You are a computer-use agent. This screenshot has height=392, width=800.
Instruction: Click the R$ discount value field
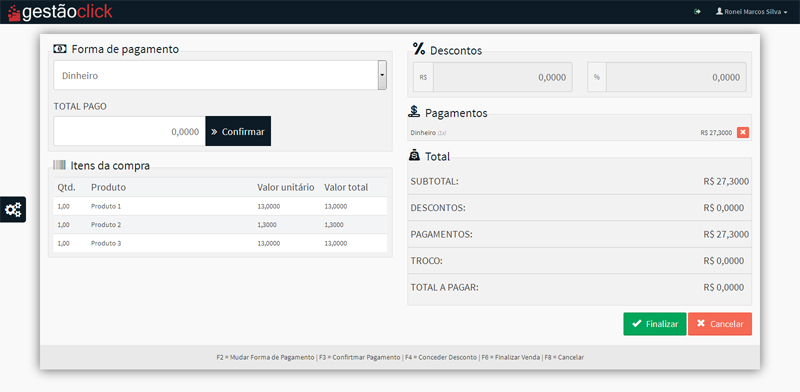coord(503,78)
